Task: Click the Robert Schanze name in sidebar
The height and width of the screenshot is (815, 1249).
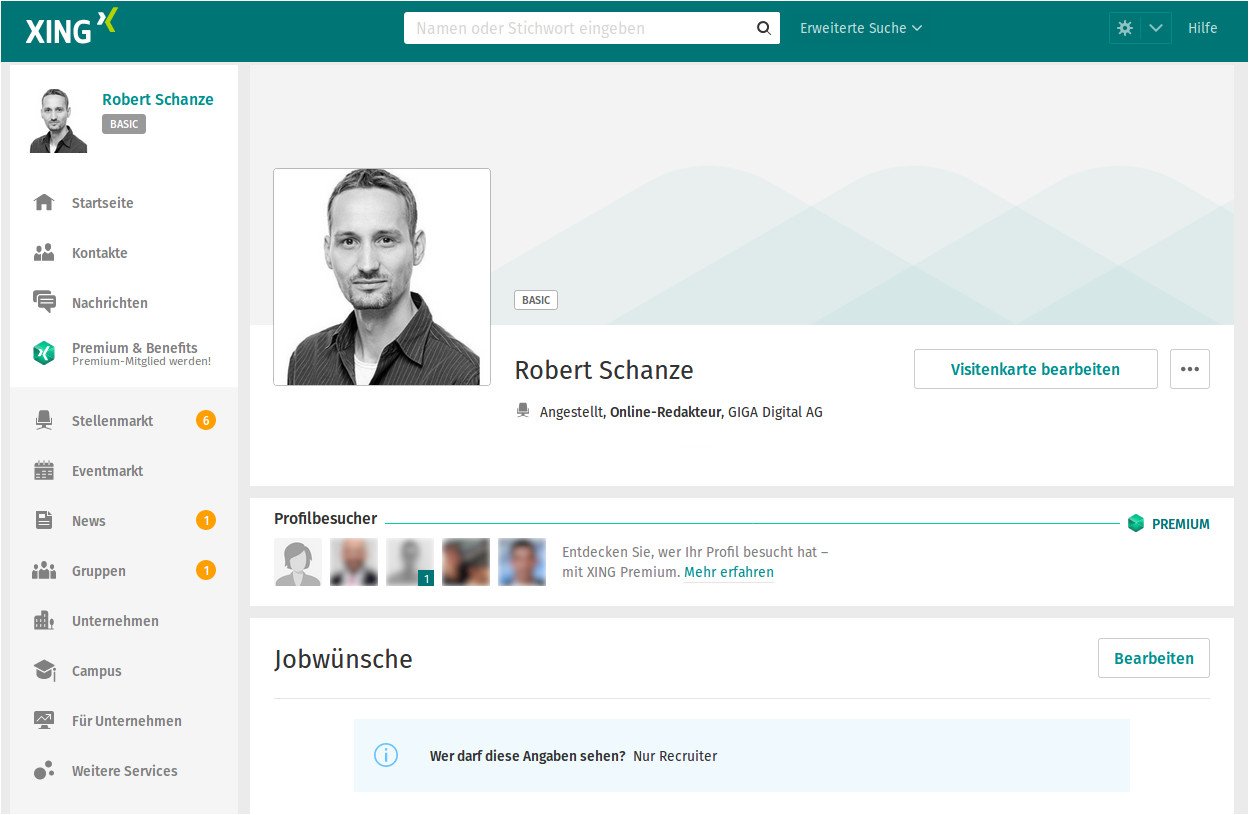Action: 158,99
